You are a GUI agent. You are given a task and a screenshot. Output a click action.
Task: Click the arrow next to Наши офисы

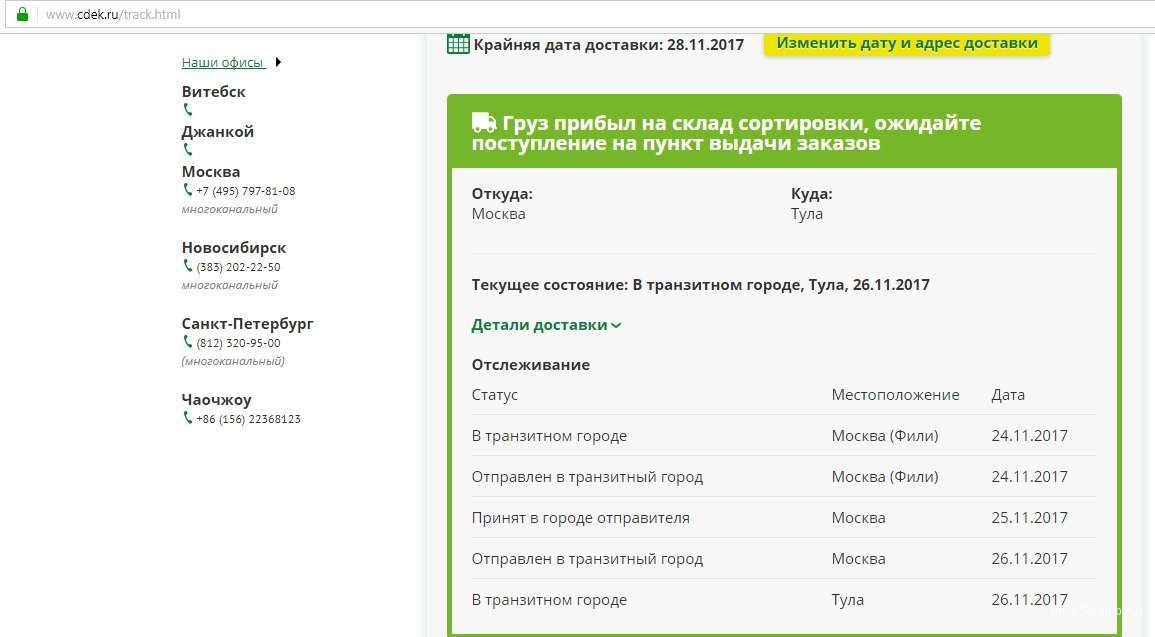tap(278, 62)
